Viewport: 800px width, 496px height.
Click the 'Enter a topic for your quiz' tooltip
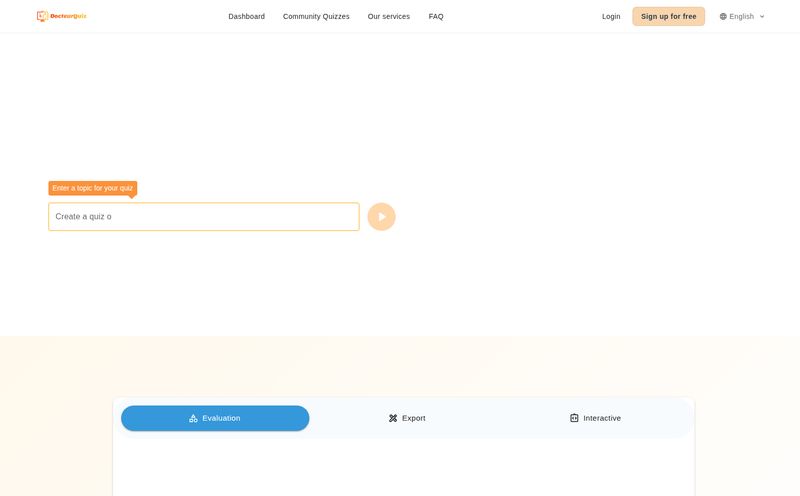[x=92, y=188]
